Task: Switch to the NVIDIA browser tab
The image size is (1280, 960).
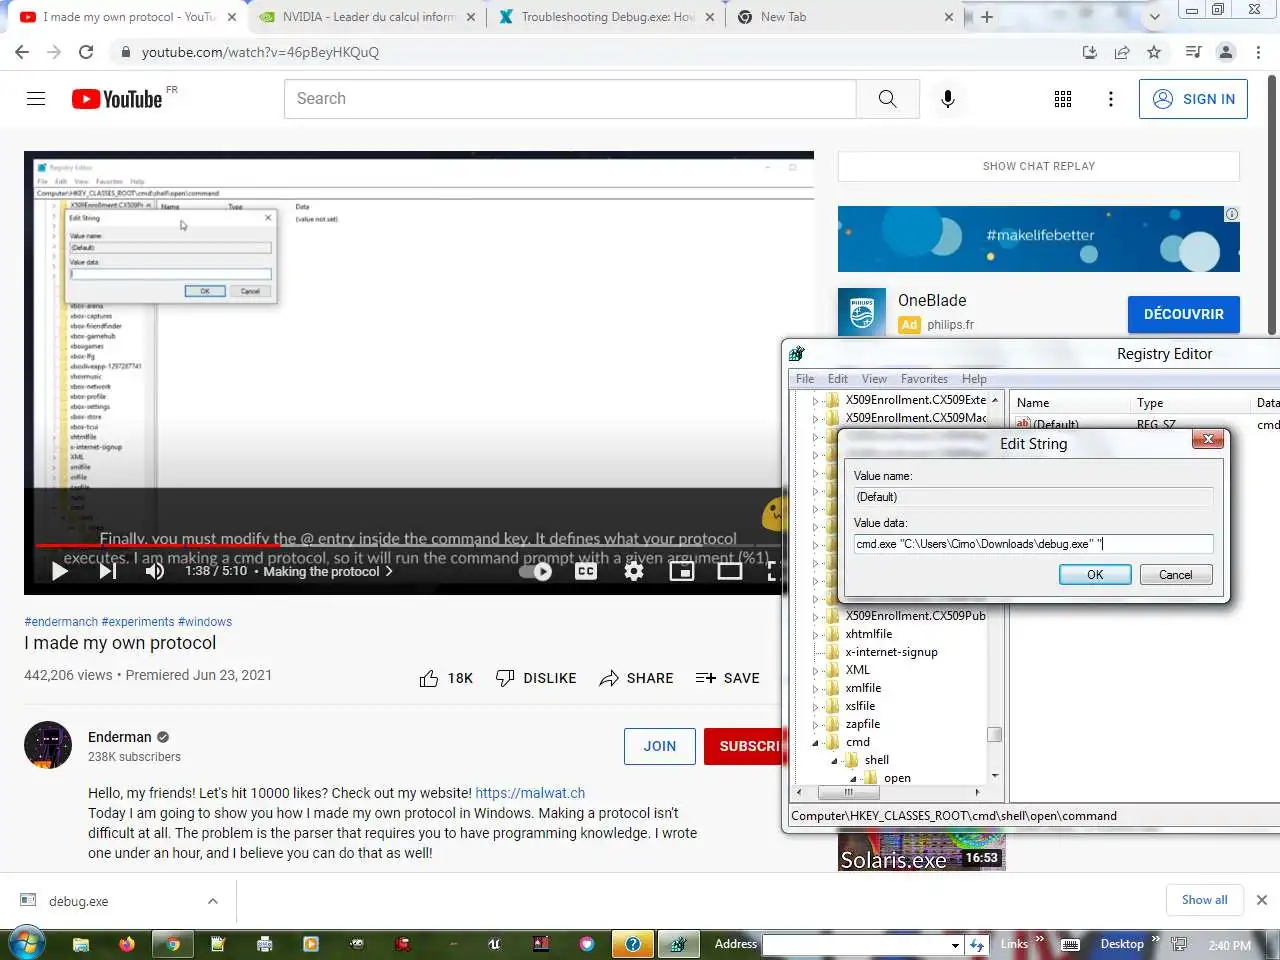Action: pyautogui.click(x=366, y=17)
